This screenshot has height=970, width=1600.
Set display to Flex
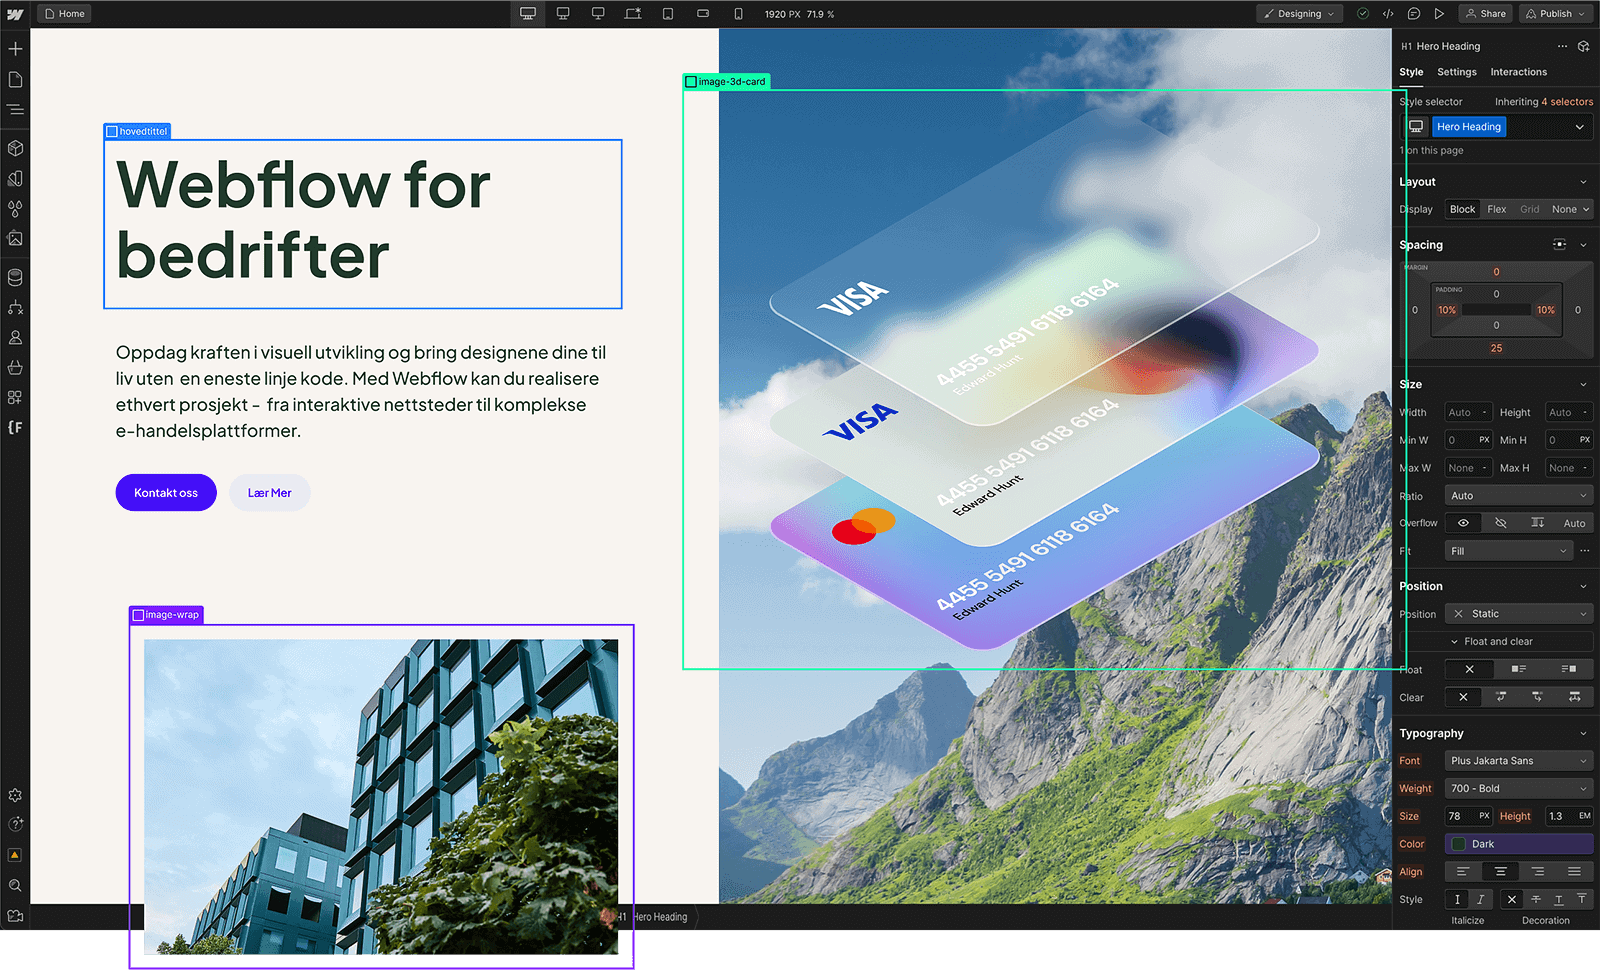(x=1496, y=210)
